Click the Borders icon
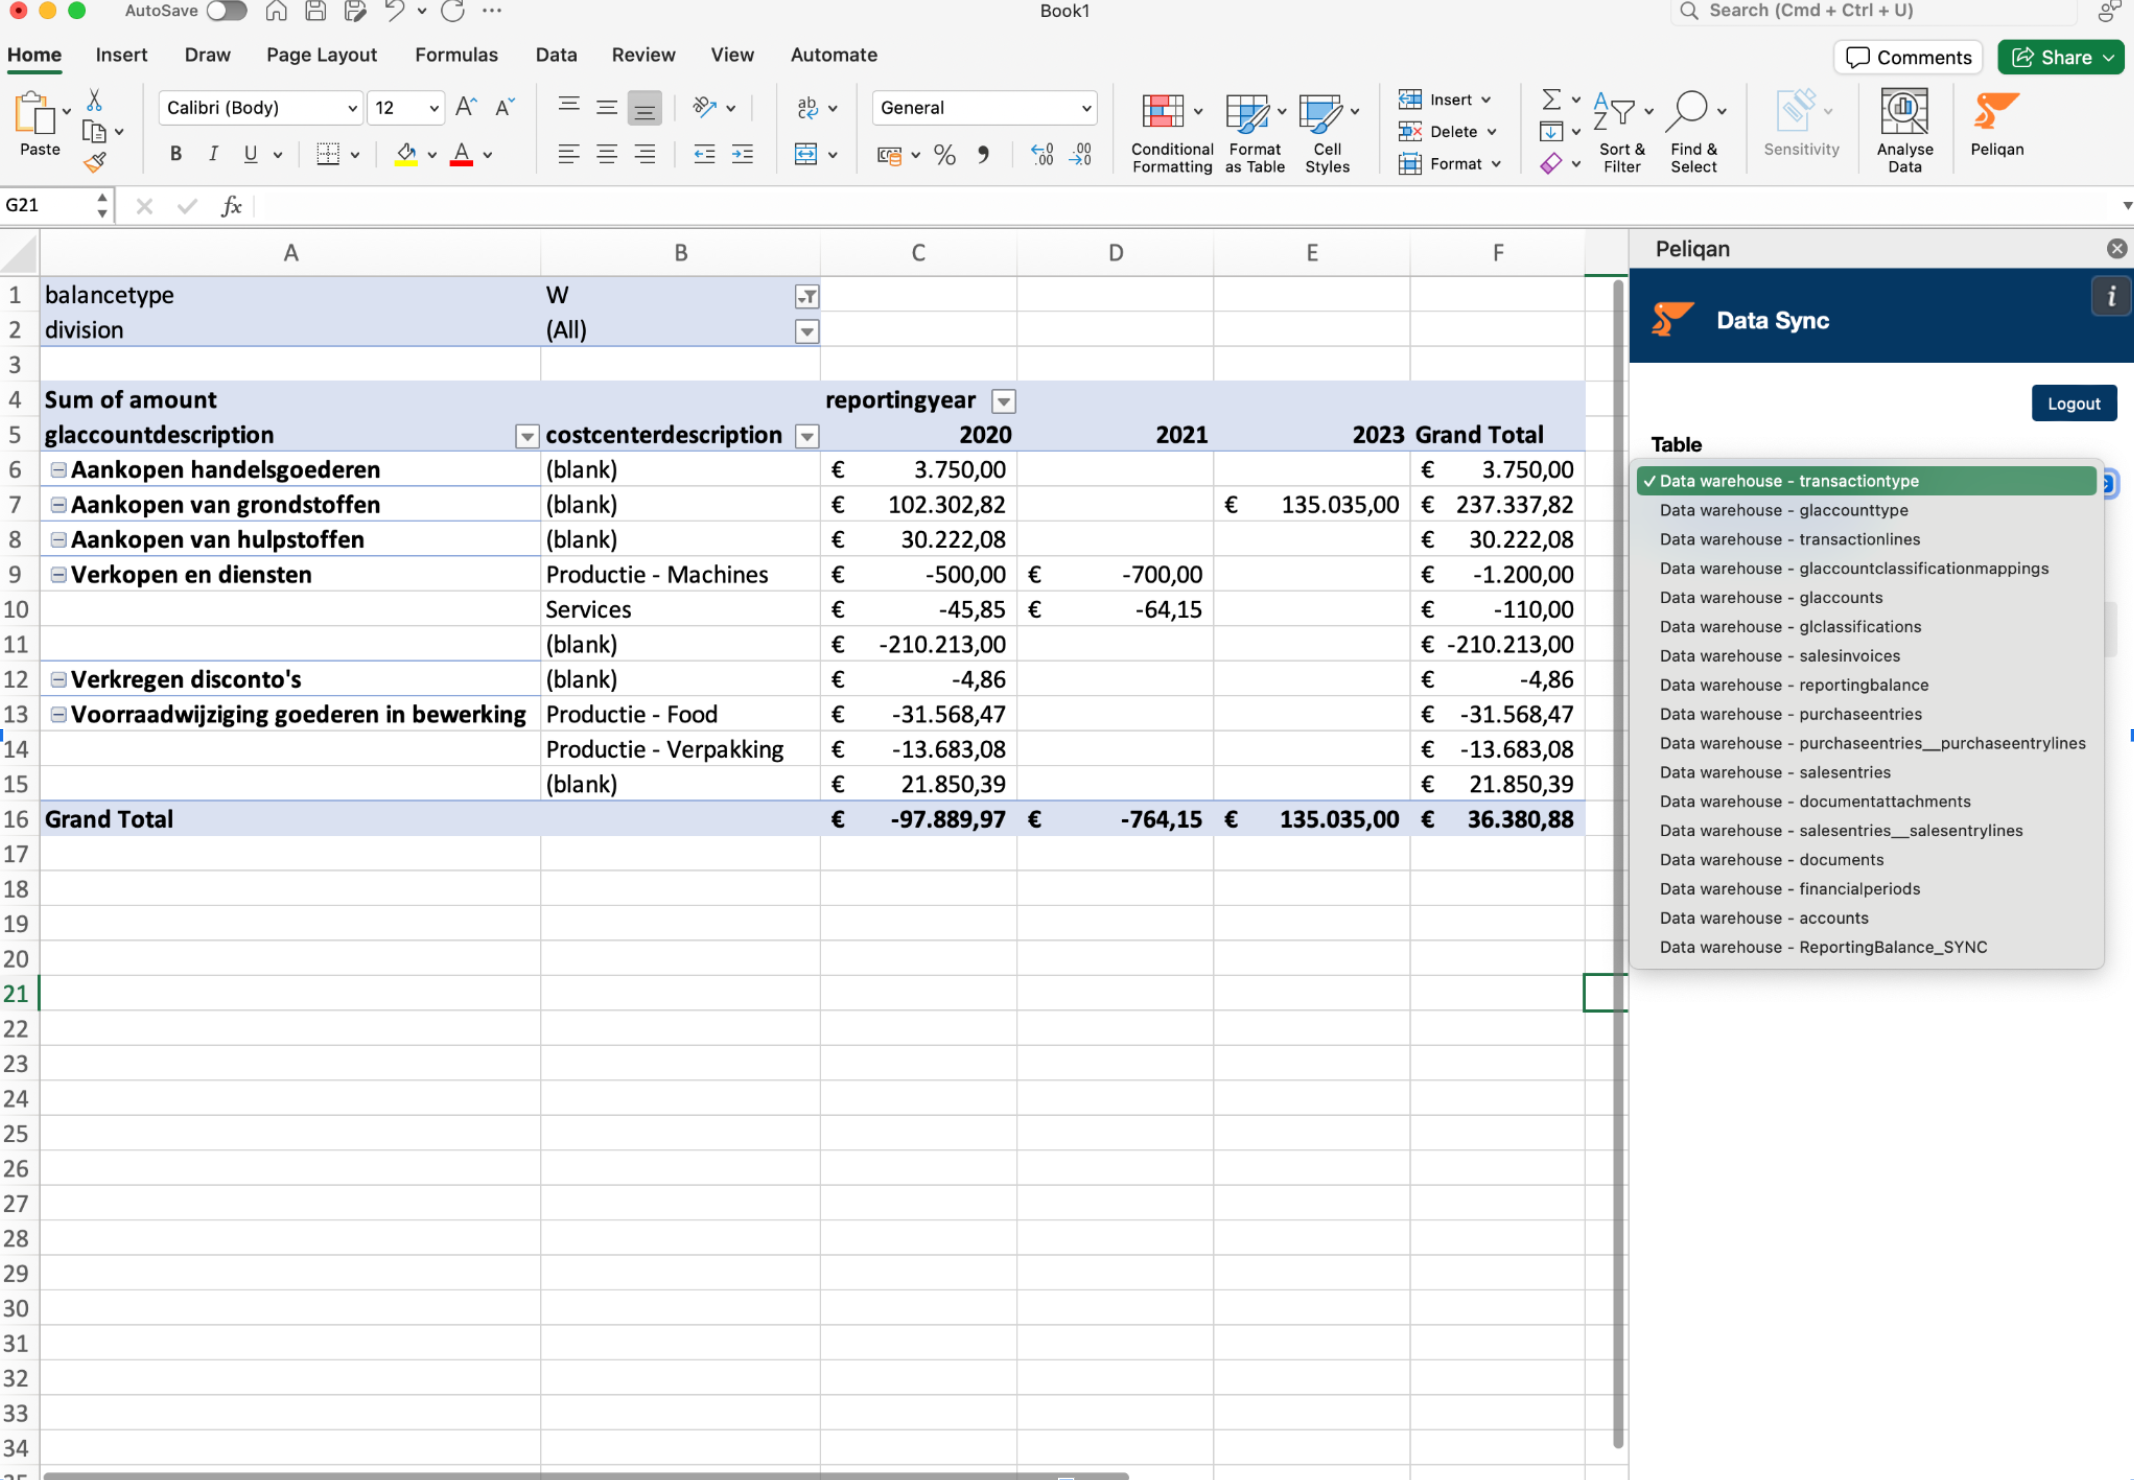 pos(327,154)
